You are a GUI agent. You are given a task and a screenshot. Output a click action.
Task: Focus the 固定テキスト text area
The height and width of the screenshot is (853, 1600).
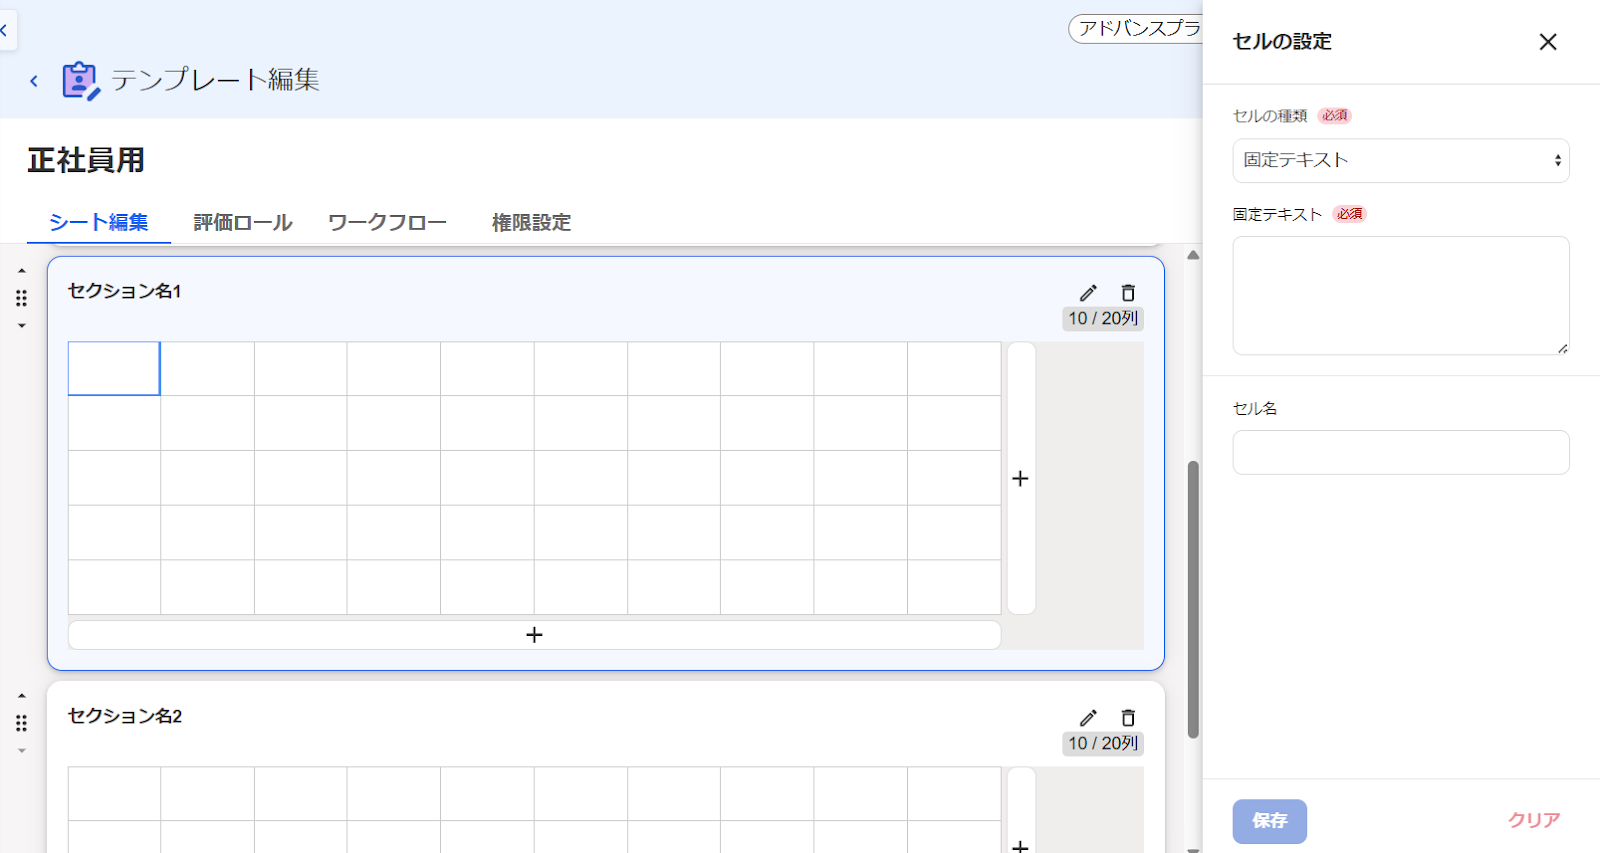[x=1401, y=296]
